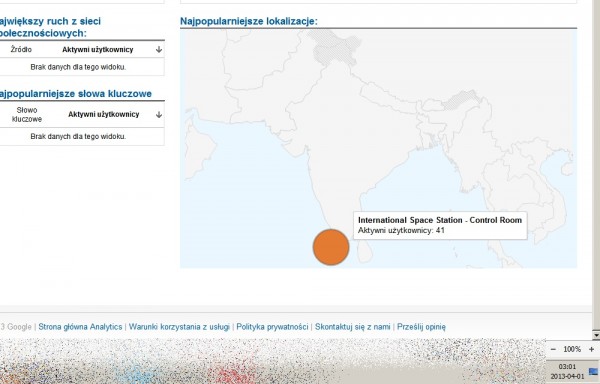This screenshot has height=384, width=600.
Task: Click Najpopularniejsze lokalizacje heading
Action: pos(249,21)
